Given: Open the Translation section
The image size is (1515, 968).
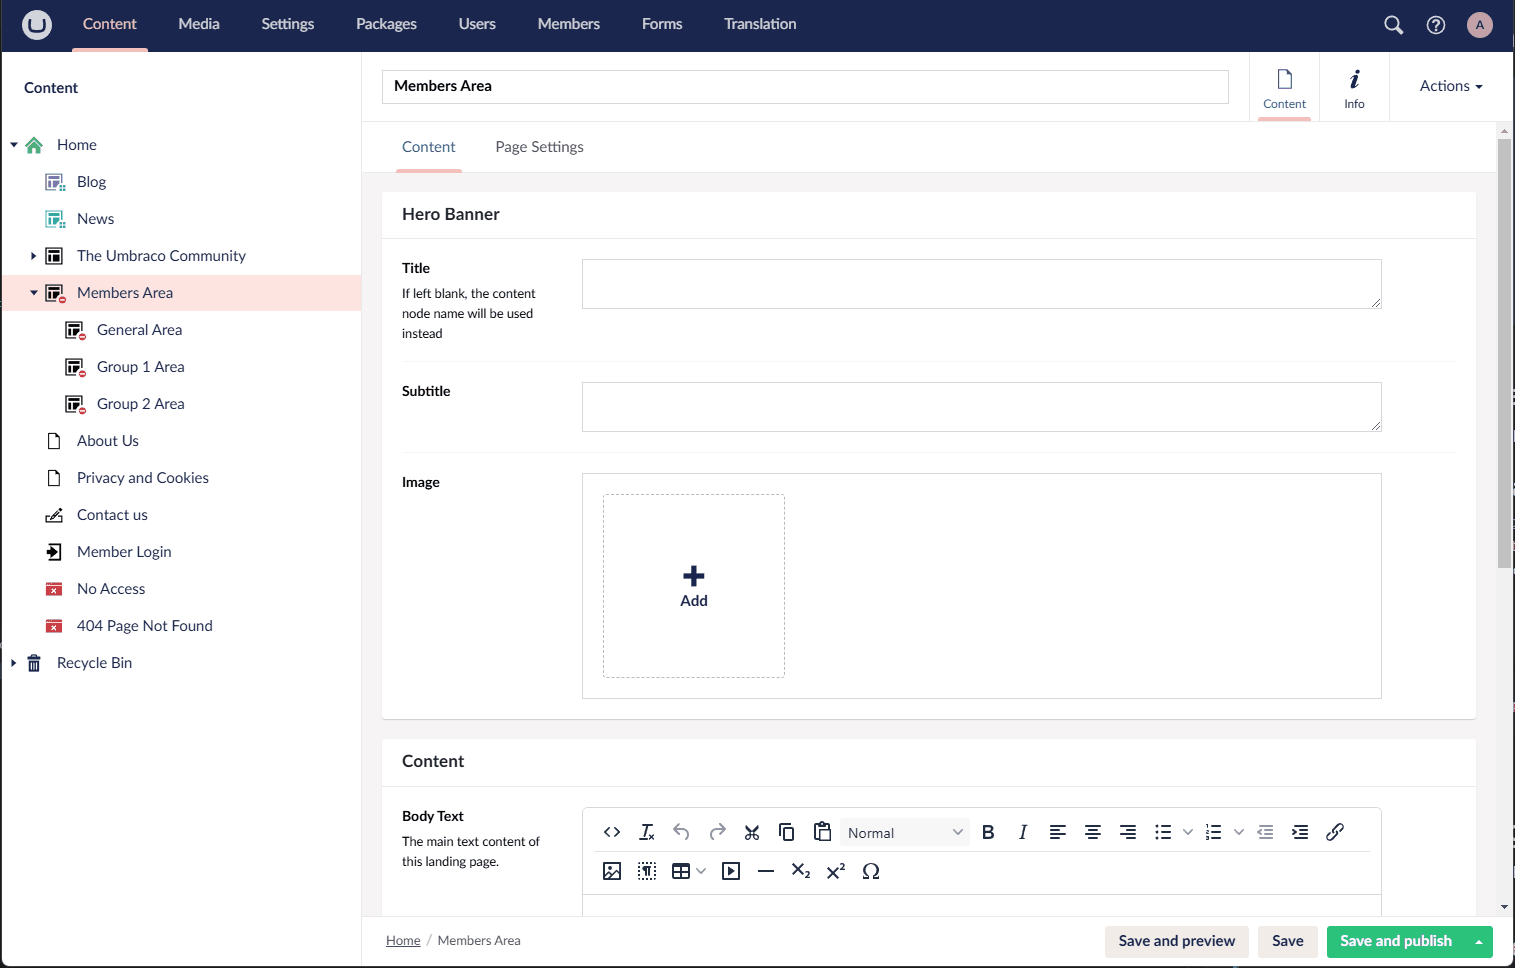Looking at the screenshot, I should tap(760, 24).
